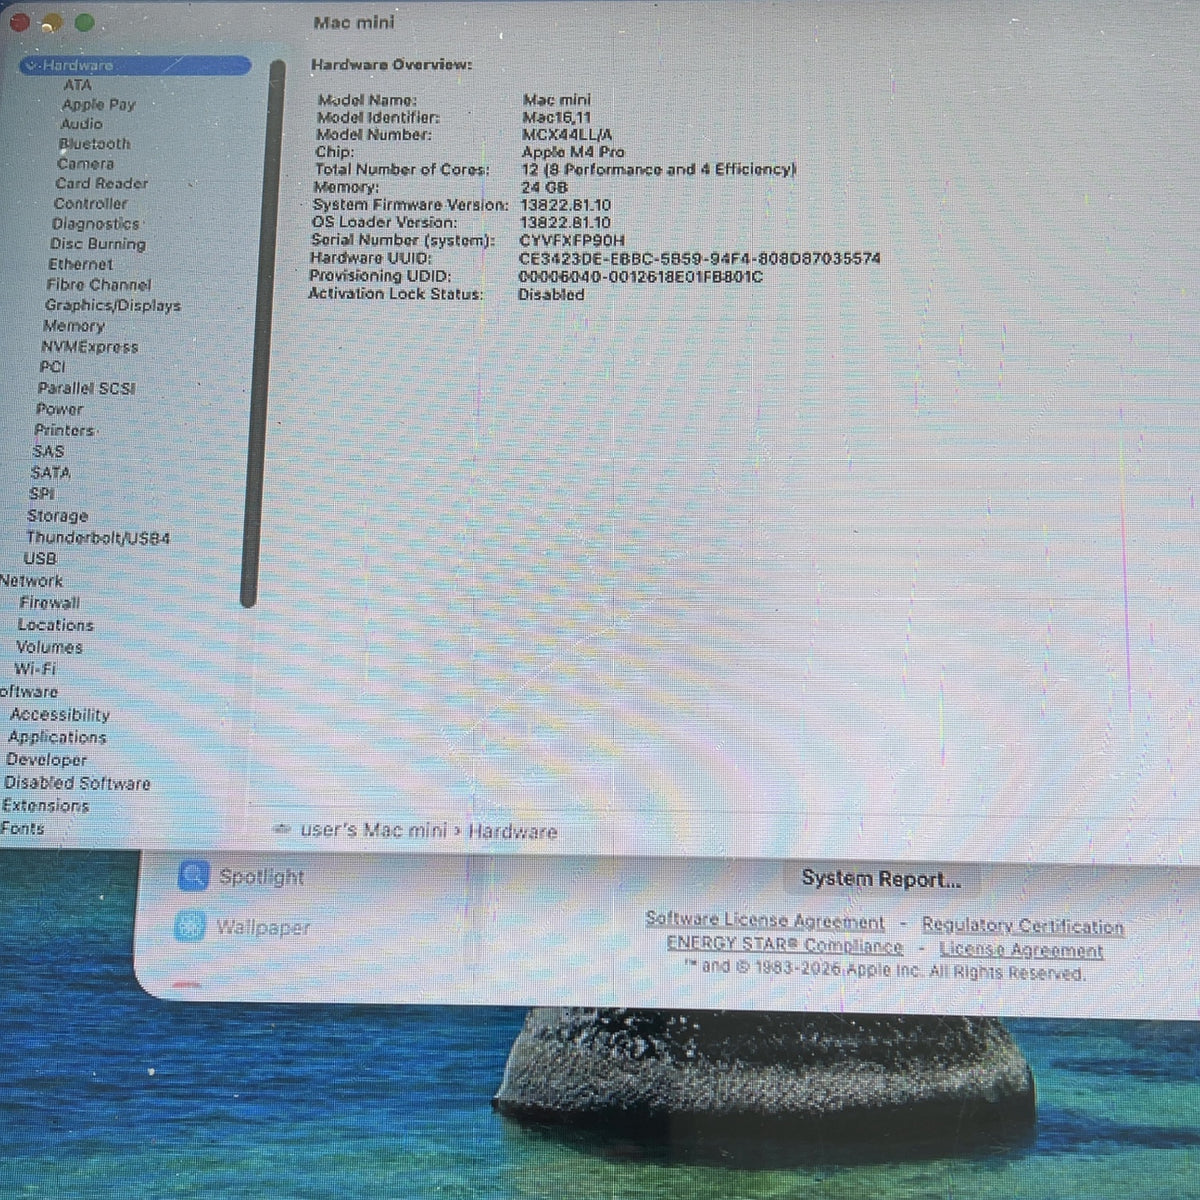The image size is (1200, 1200).
Task: Open the Bluetooth hardware entry
Action: [x=94, y=144]
